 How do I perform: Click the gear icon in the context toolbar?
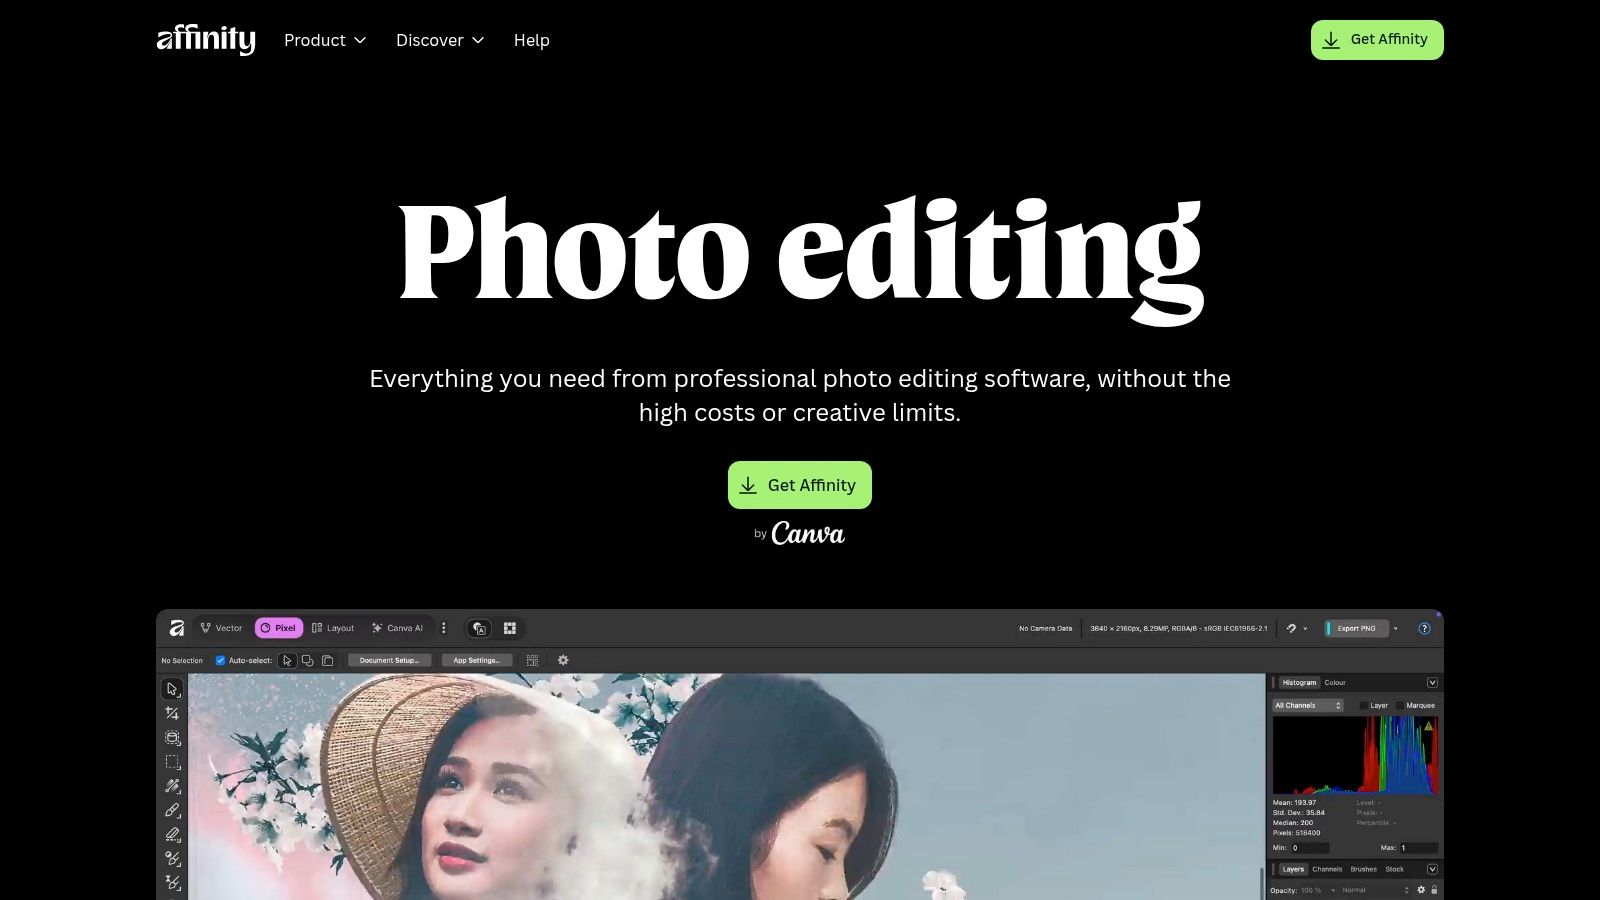(x=563, y=660)
